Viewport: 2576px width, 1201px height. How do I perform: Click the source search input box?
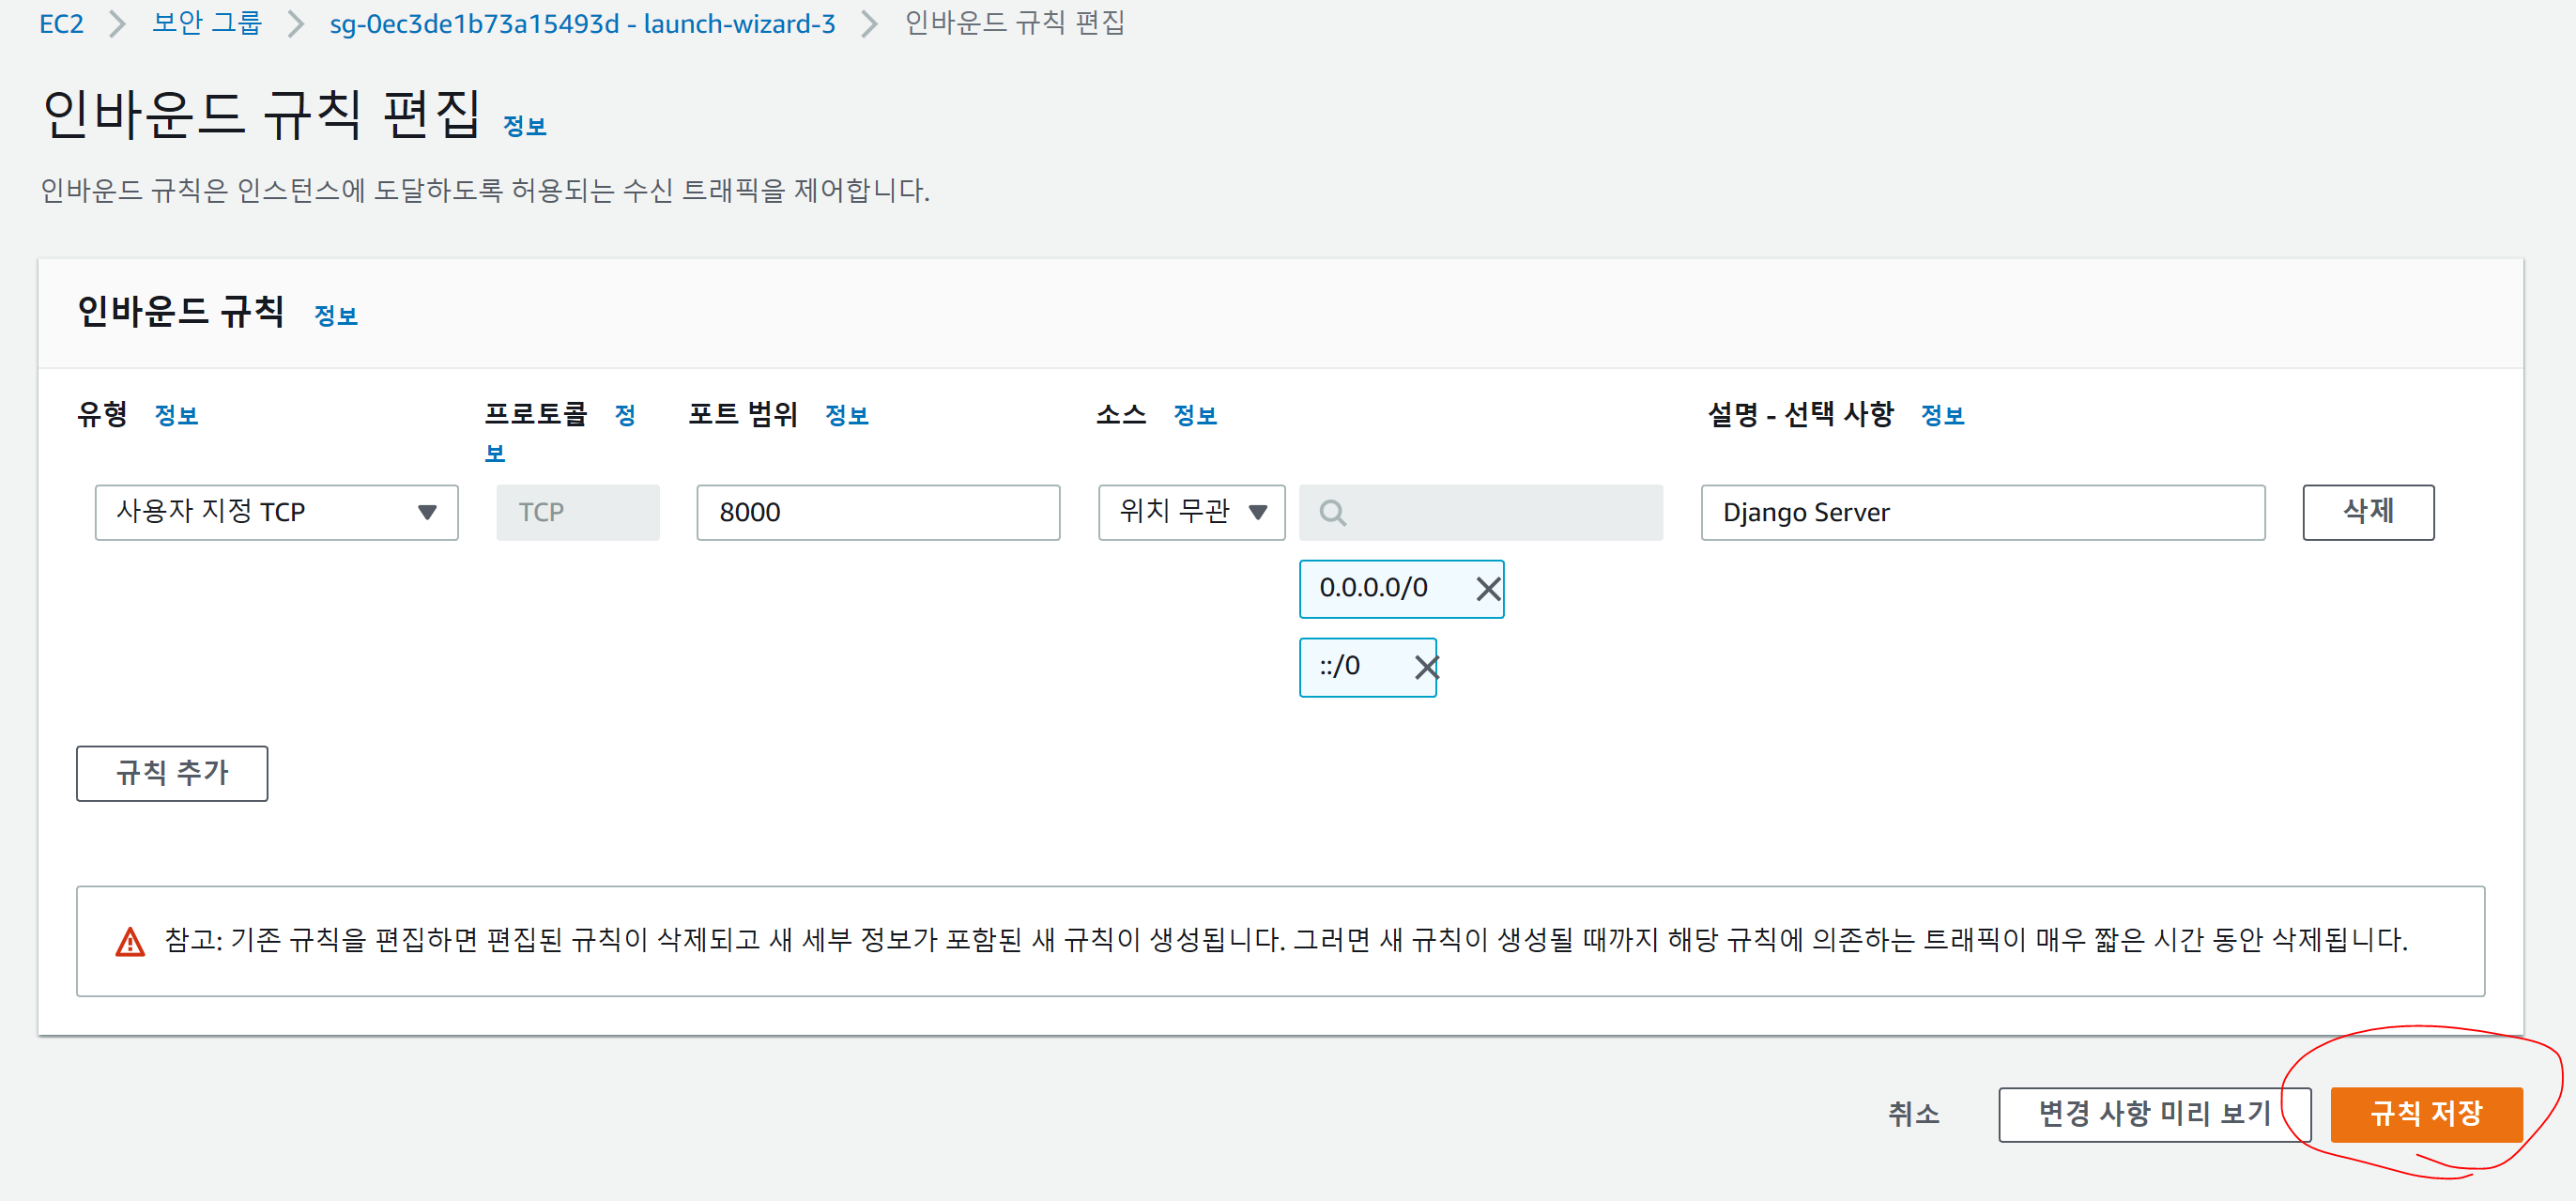click(1500, 513)
